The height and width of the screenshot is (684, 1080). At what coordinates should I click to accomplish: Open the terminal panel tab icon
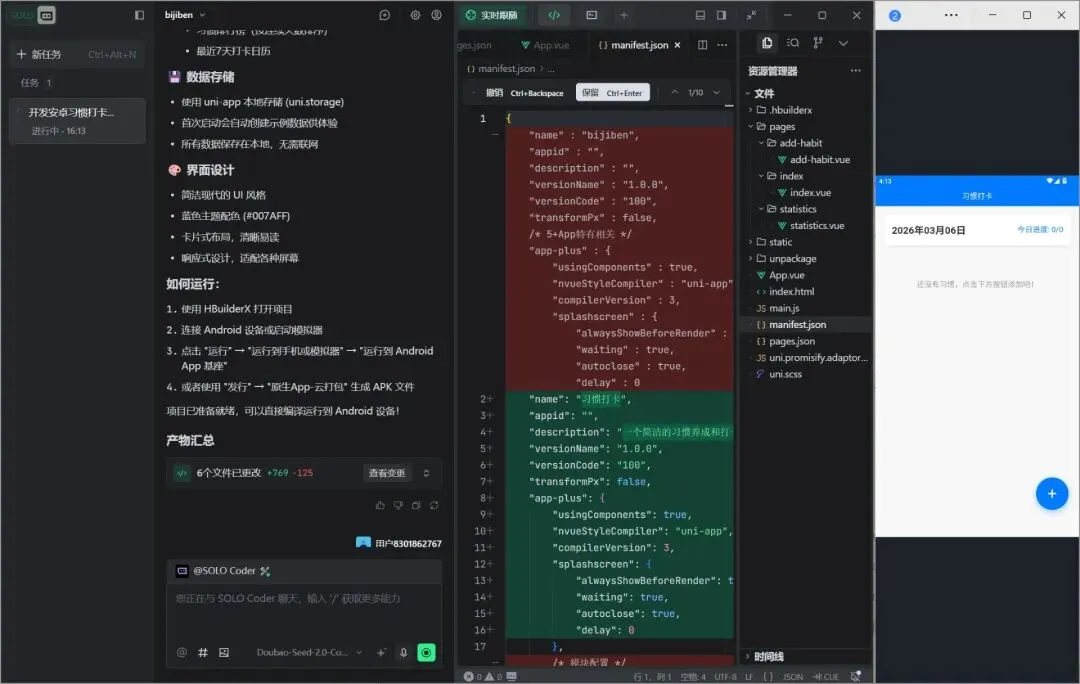pyautogui.click(x=592, y=15)
